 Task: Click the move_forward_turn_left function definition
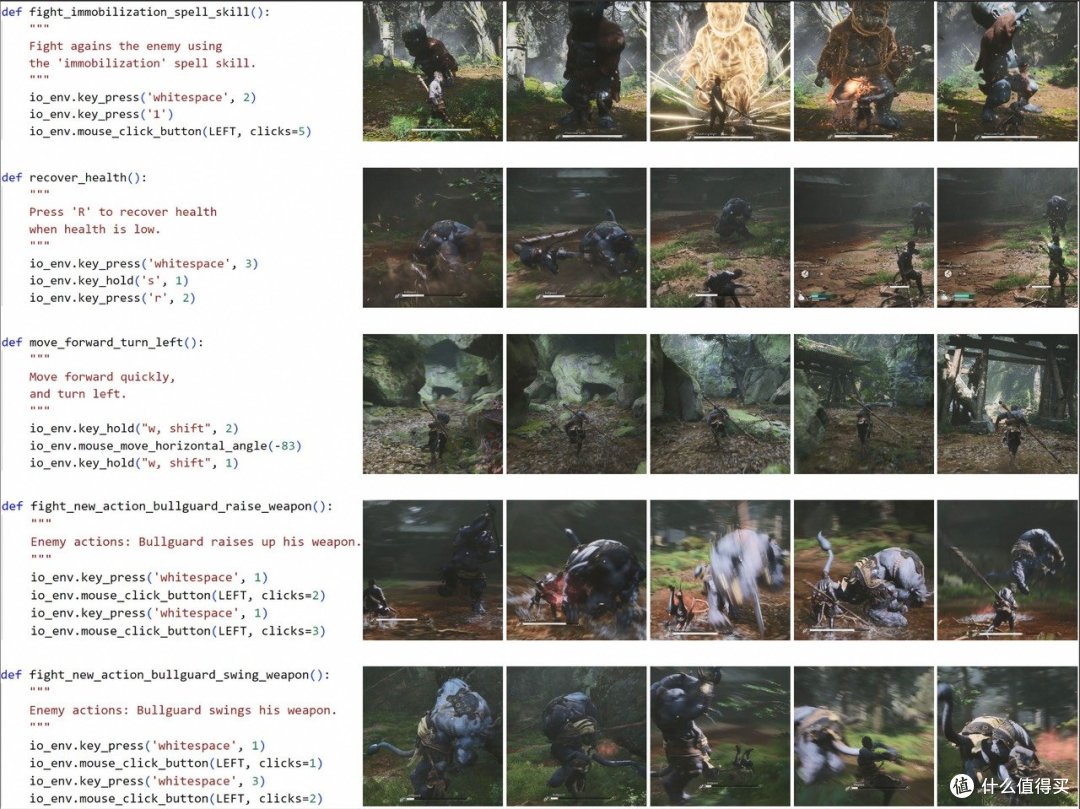(102, 342)
